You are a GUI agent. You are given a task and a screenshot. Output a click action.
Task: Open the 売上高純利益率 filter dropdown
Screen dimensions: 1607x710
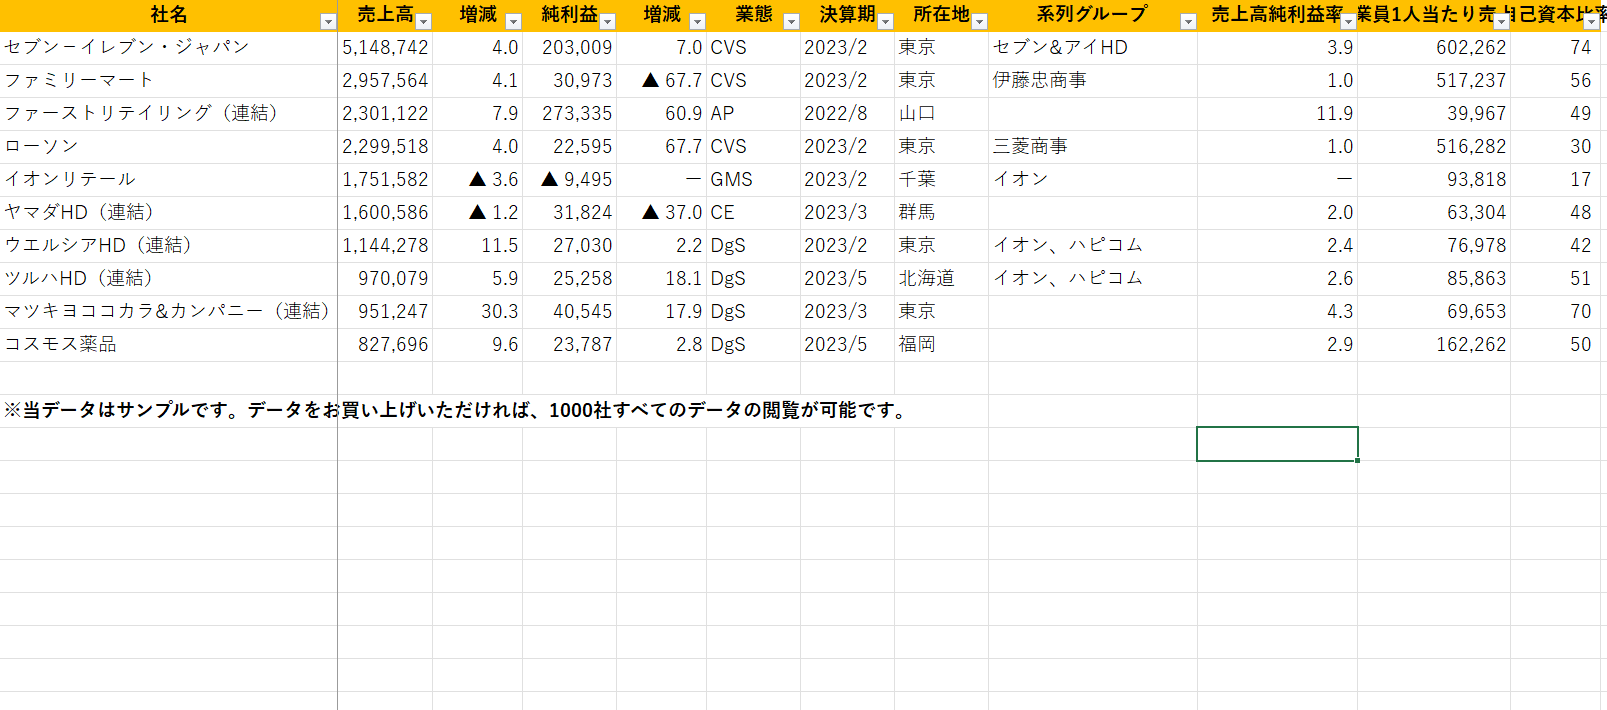pos(1348,21)
